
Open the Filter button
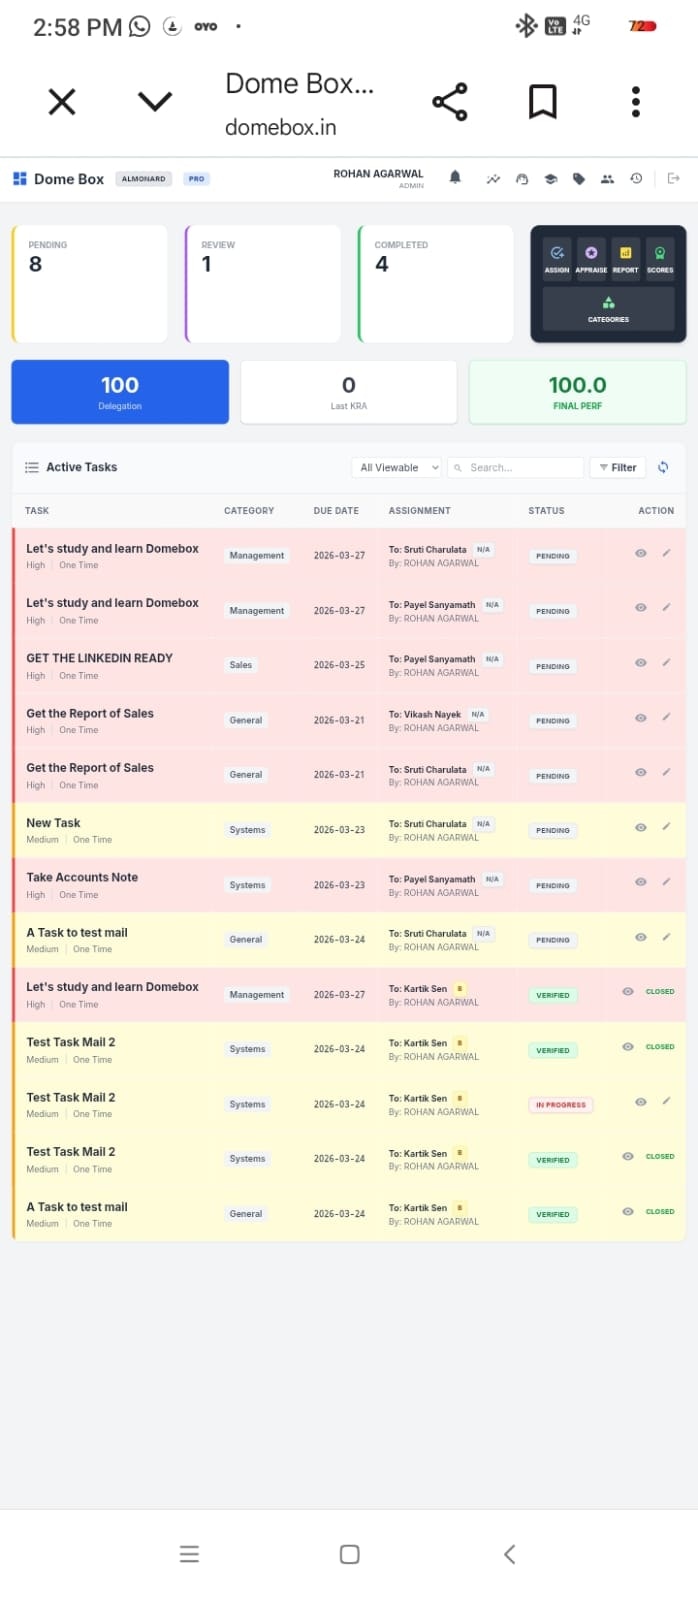(618, 467)
